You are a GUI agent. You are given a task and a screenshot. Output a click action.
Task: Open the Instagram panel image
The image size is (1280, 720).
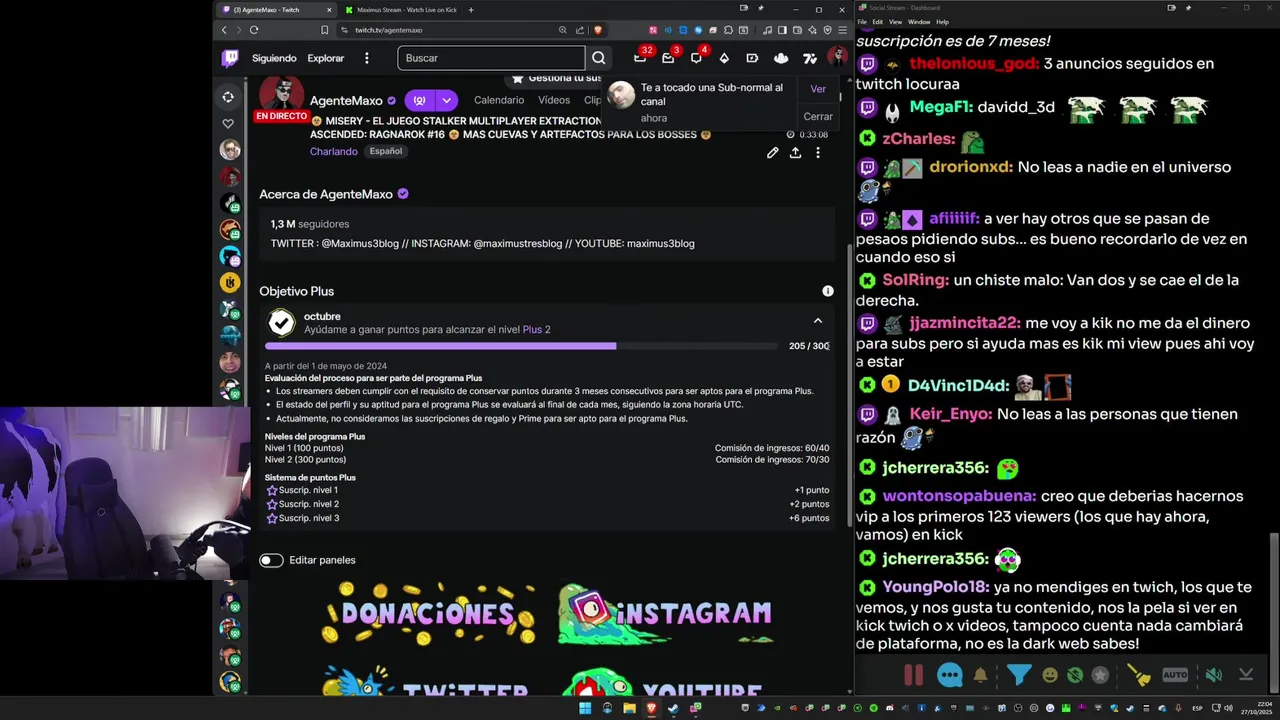click(665, 613)
